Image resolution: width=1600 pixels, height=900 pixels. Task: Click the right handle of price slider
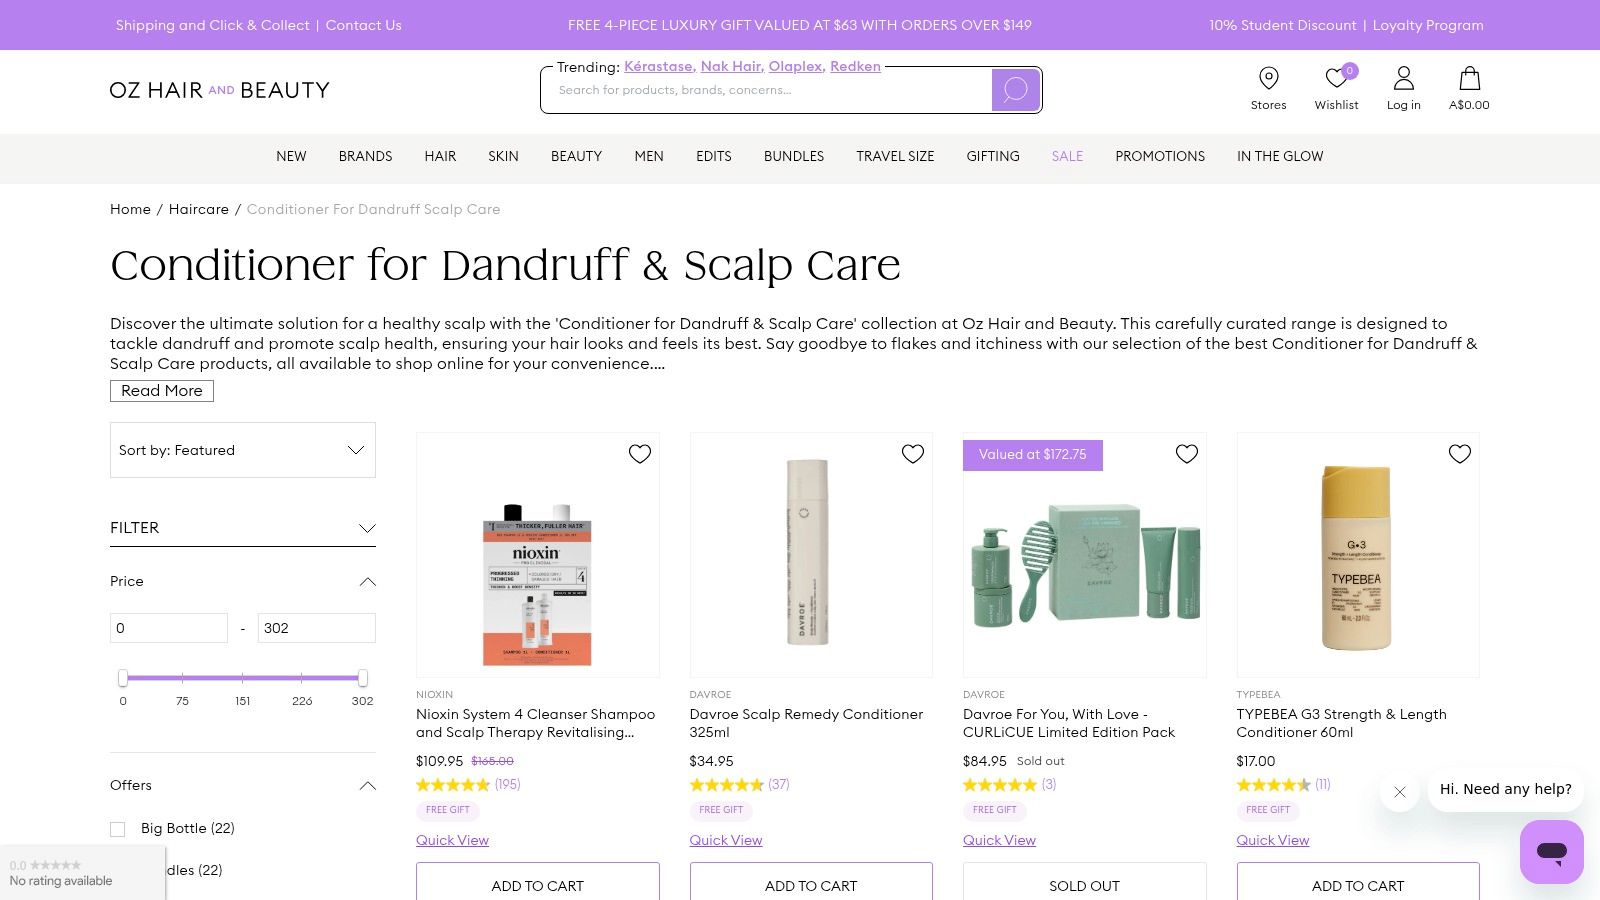pos(362,678)
